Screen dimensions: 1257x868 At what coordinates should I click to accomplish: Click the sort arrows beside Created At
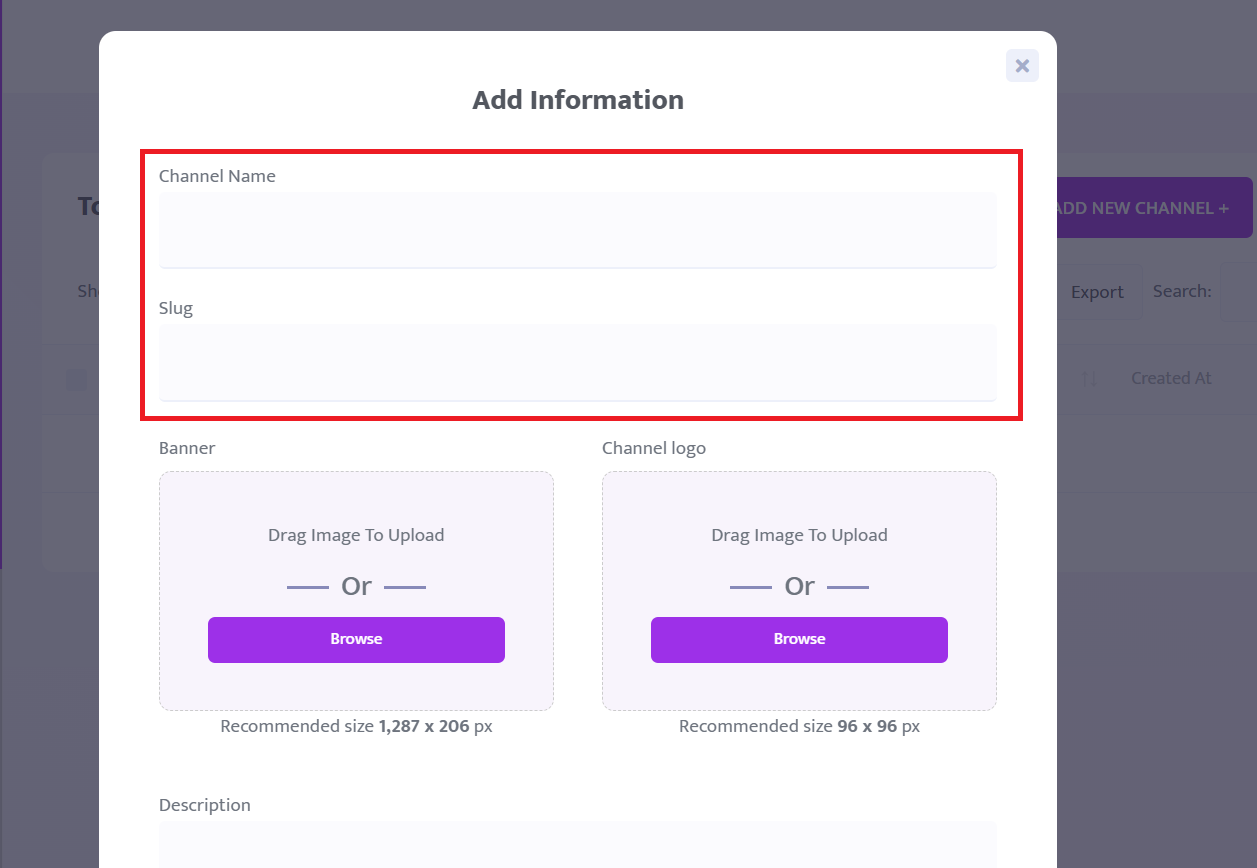point(1089,379)
